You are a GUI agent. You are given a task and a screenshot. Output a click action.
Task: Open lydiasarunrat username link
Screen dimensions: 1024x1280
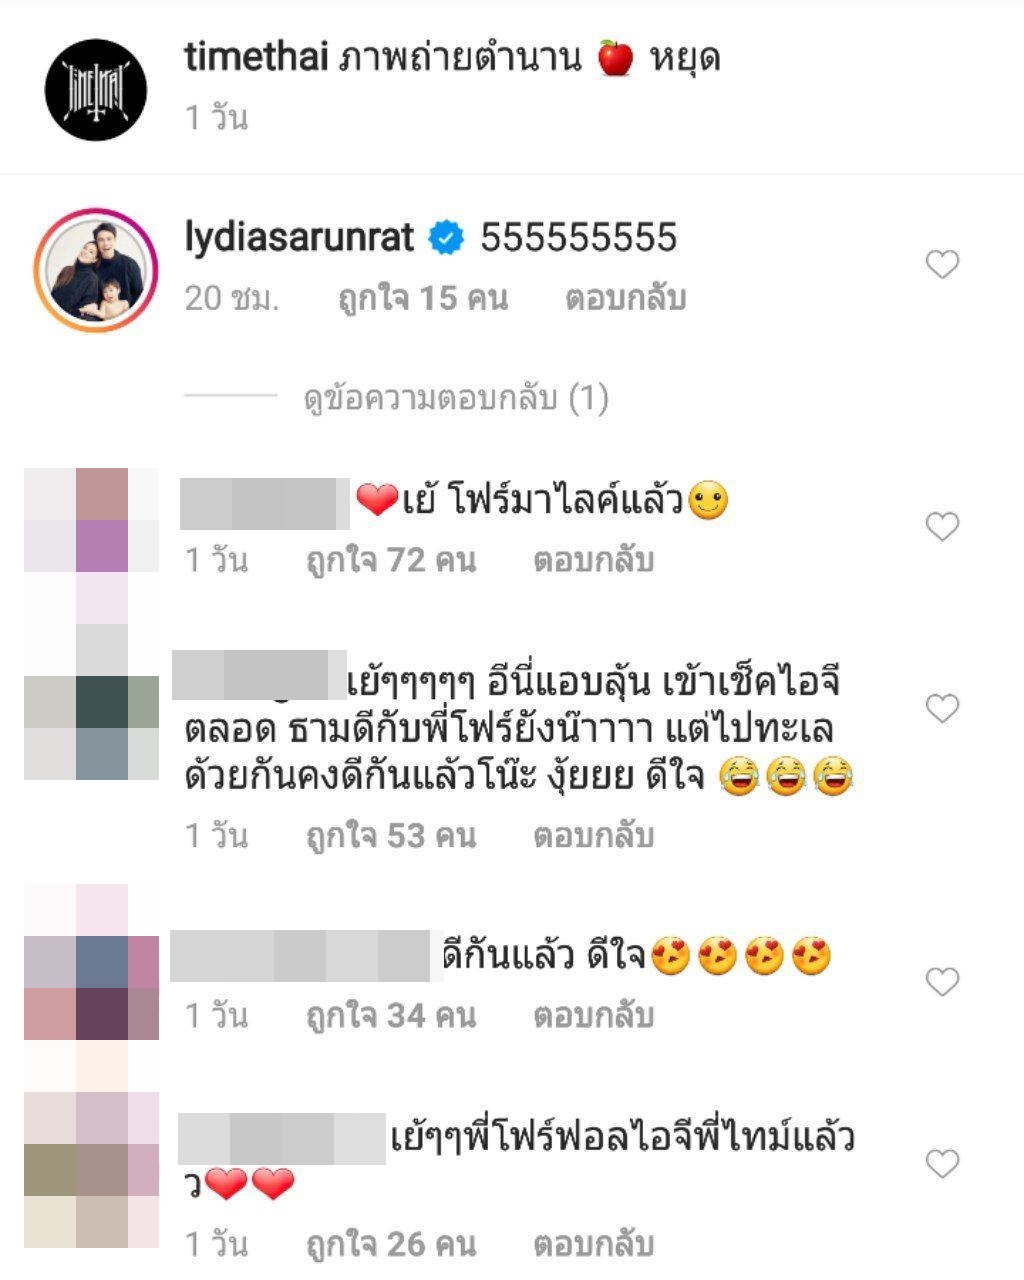tap(299, 238)
